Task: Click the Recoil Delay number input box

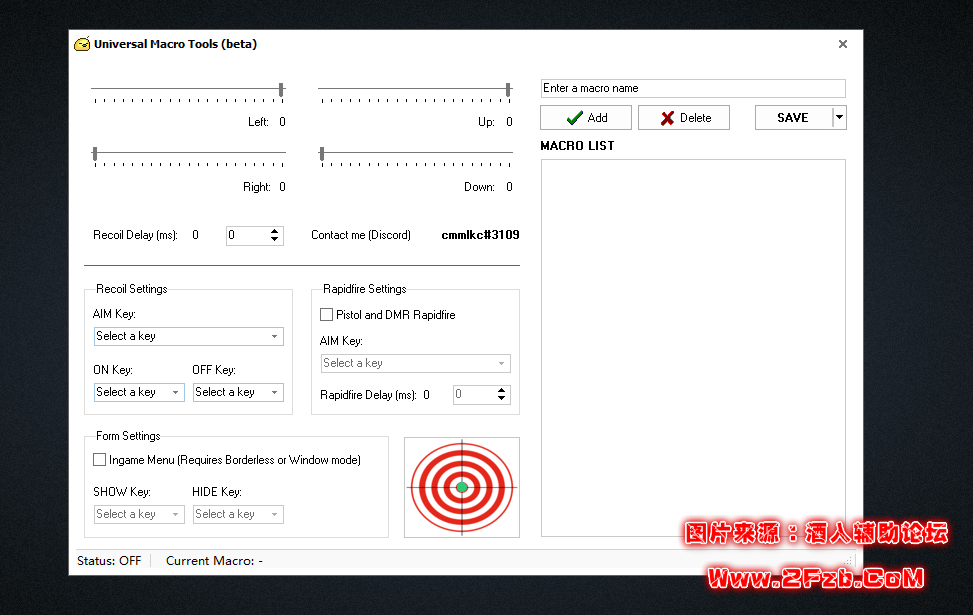Action: (x=246, y=236)
